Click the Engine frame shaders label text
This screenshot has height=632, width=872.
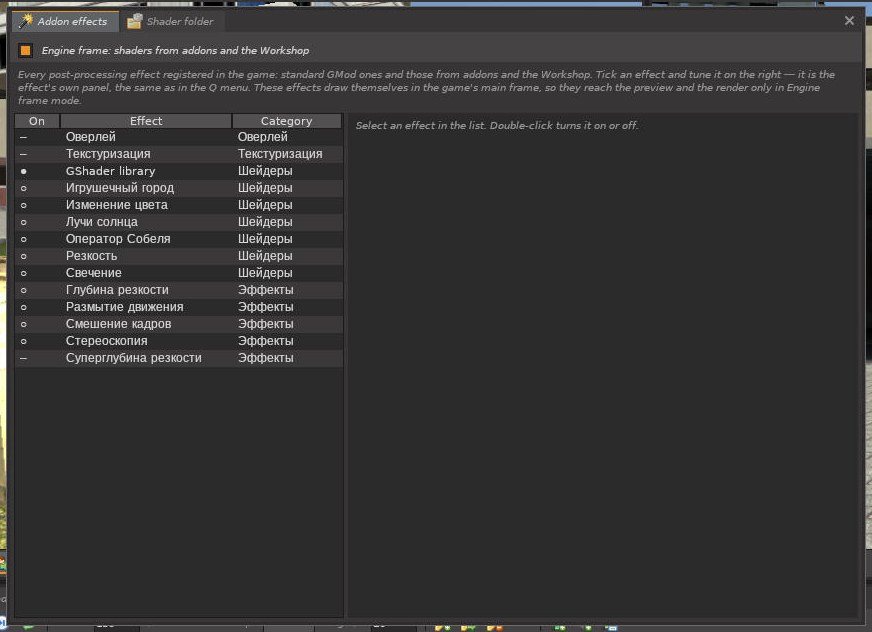(x=175, y=51)
